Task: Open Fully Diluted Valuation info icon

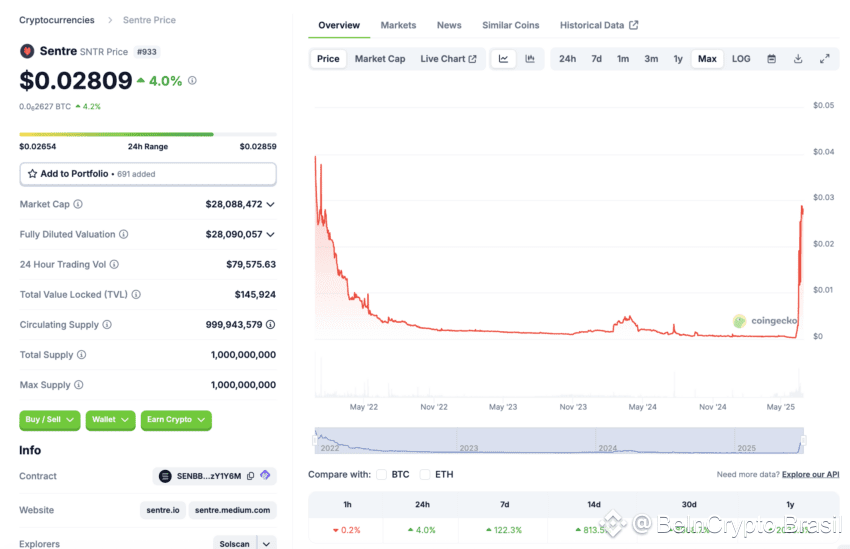Action: click(x=124, y=234)
